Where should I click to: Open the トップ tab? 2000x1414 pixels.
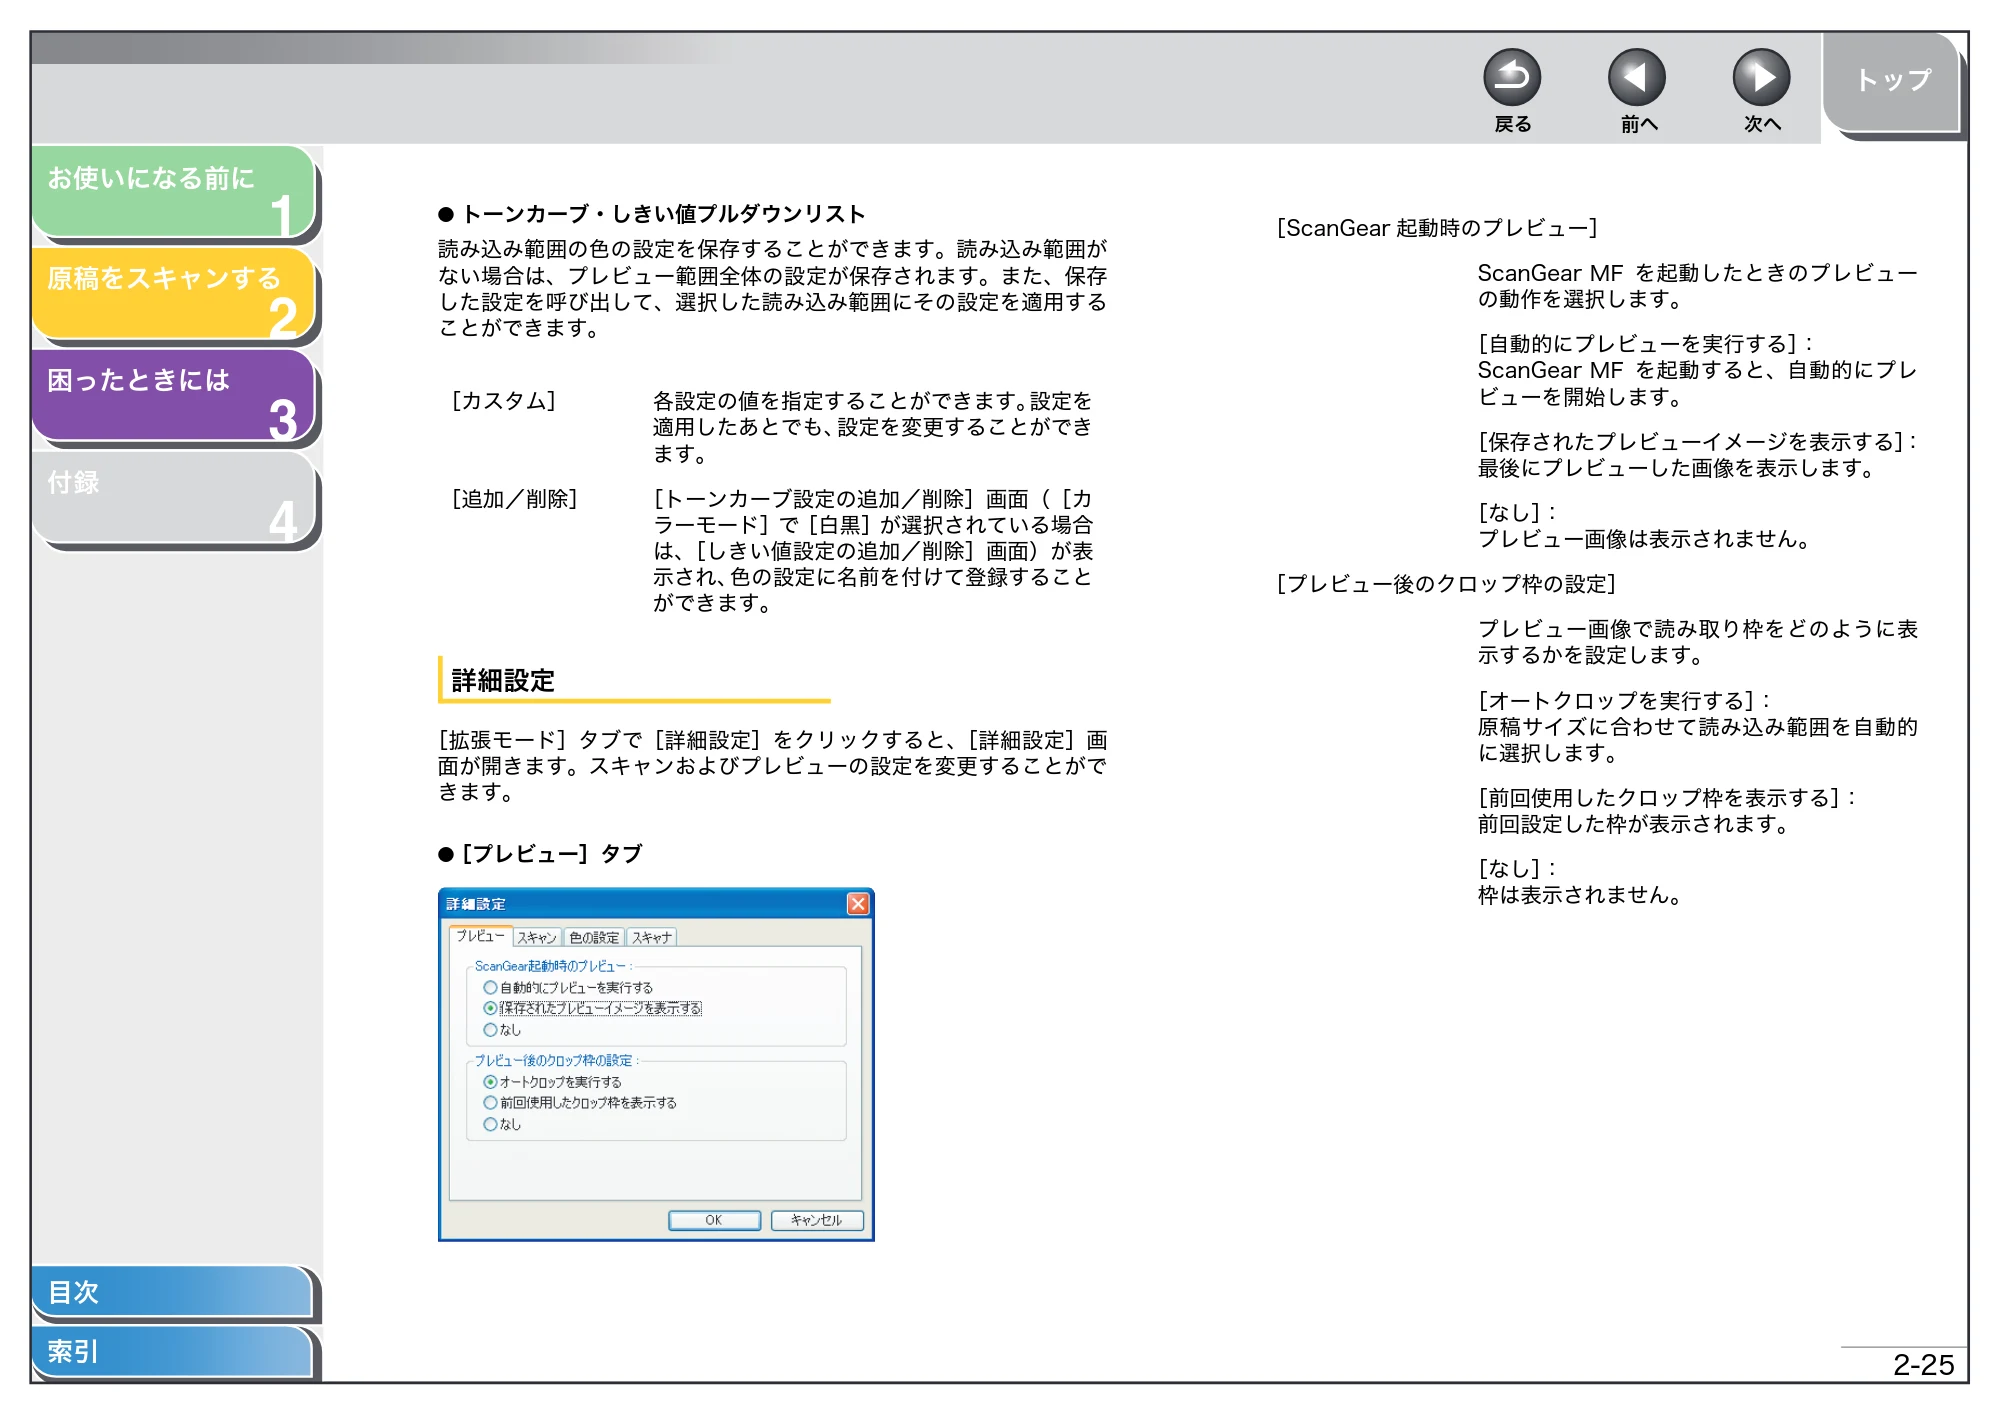pos(1891,83)
